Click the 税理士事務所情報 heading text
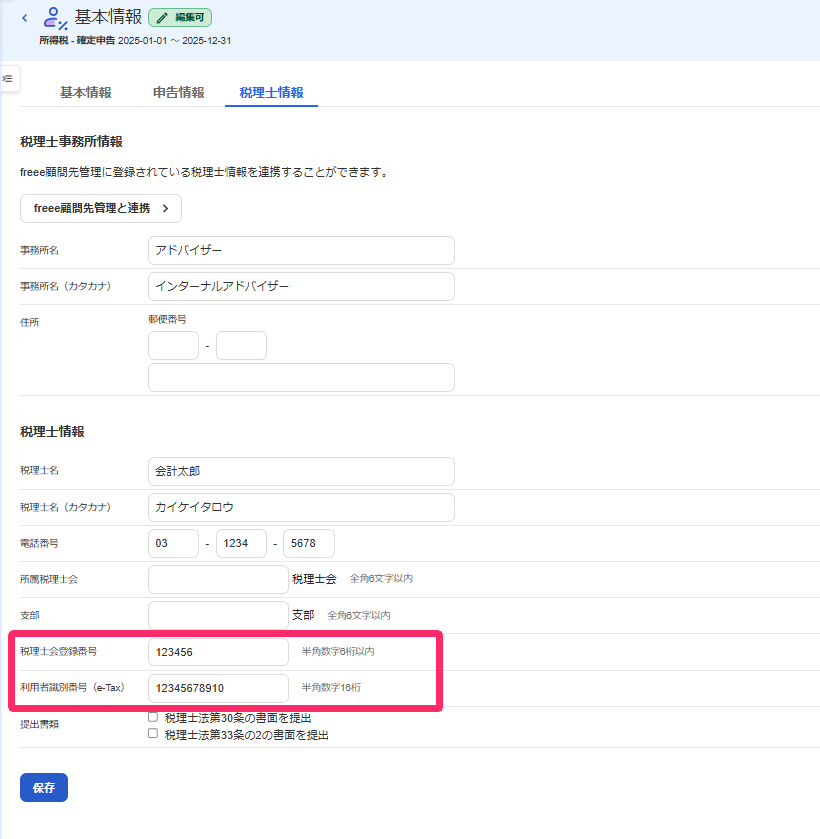The image size is (820, 839). (x=72, y=142)
